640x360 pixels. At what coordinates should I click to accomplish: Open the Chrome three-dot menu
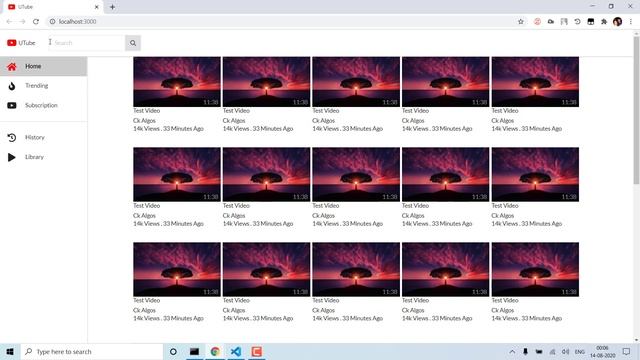(631, 22)
